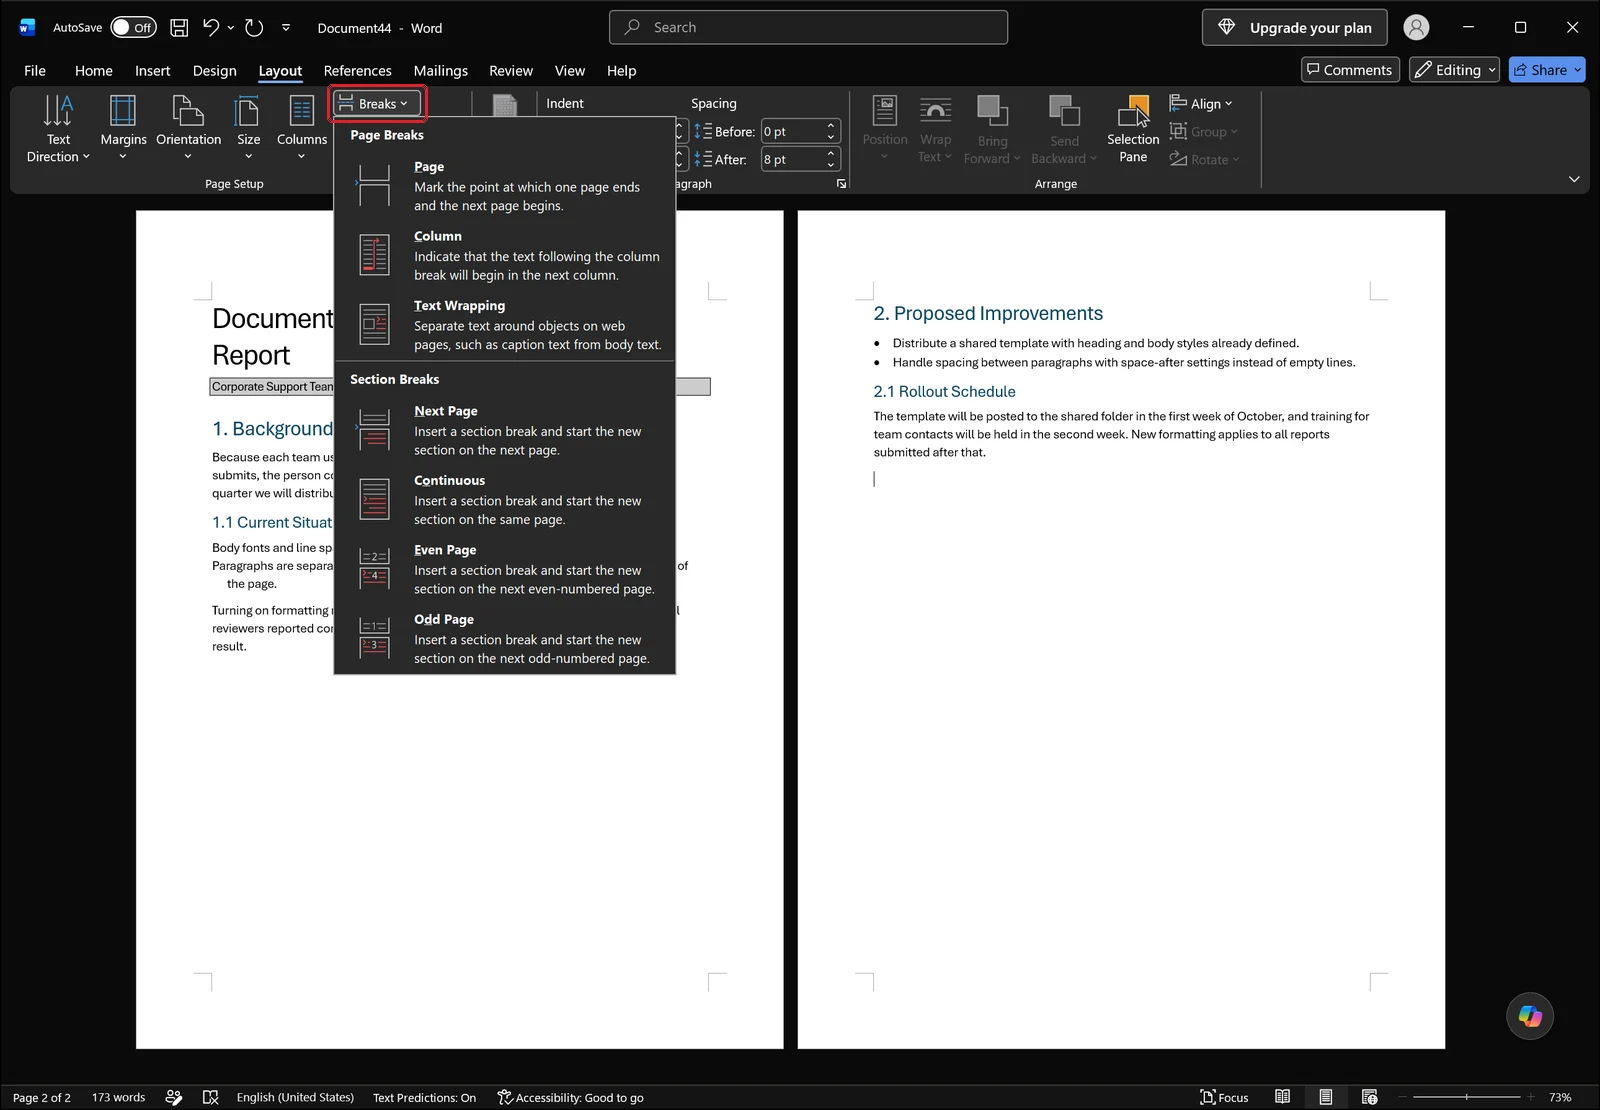
Task: Toggle the AutoSave switch
Action: (133, 28)
